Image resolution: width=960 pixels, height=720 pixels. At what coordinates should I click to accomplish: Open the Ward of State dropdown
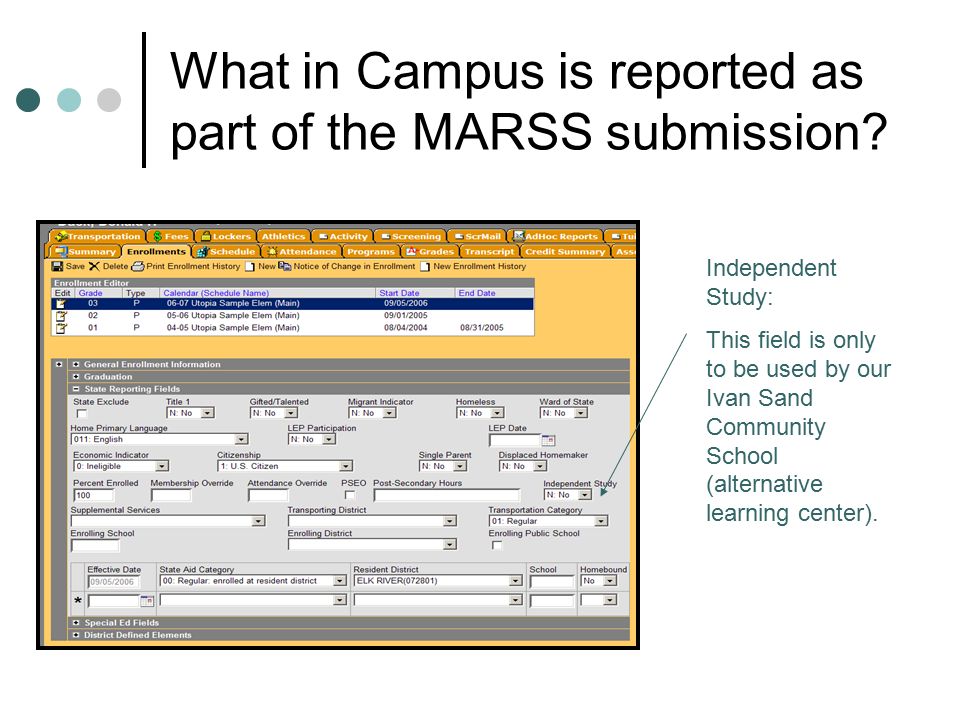coord(581,413)
